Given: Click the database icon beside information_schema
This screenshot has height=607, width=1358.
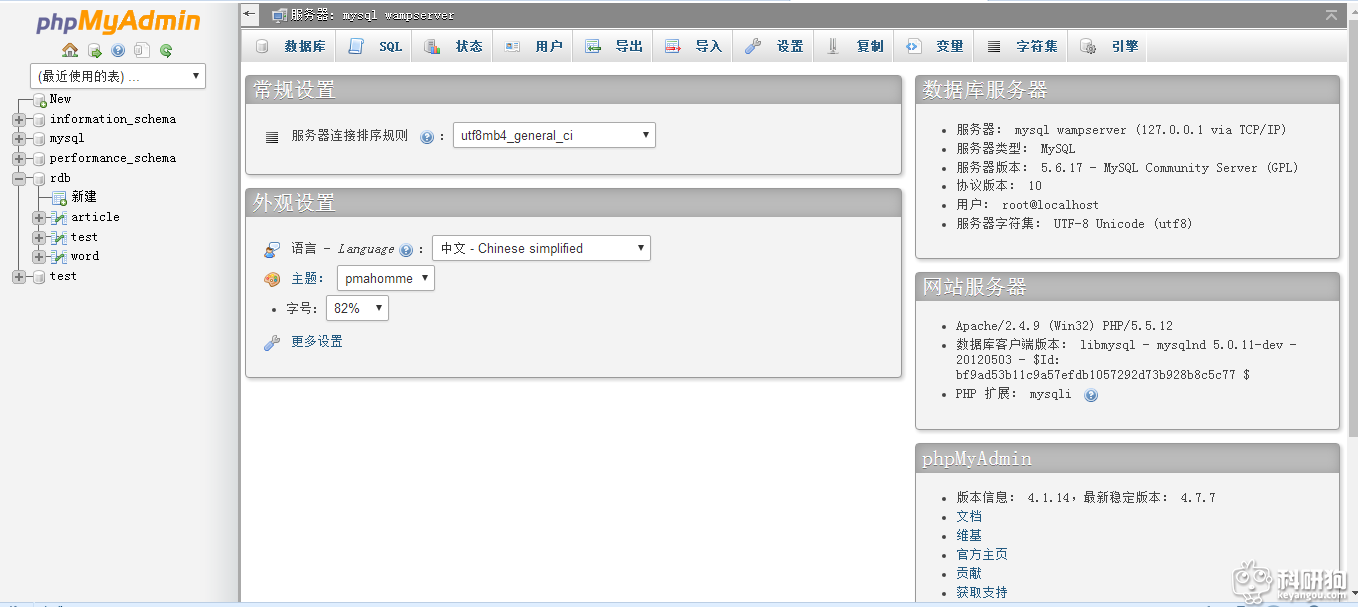Looking at the screenshot, I should (39, 119).
